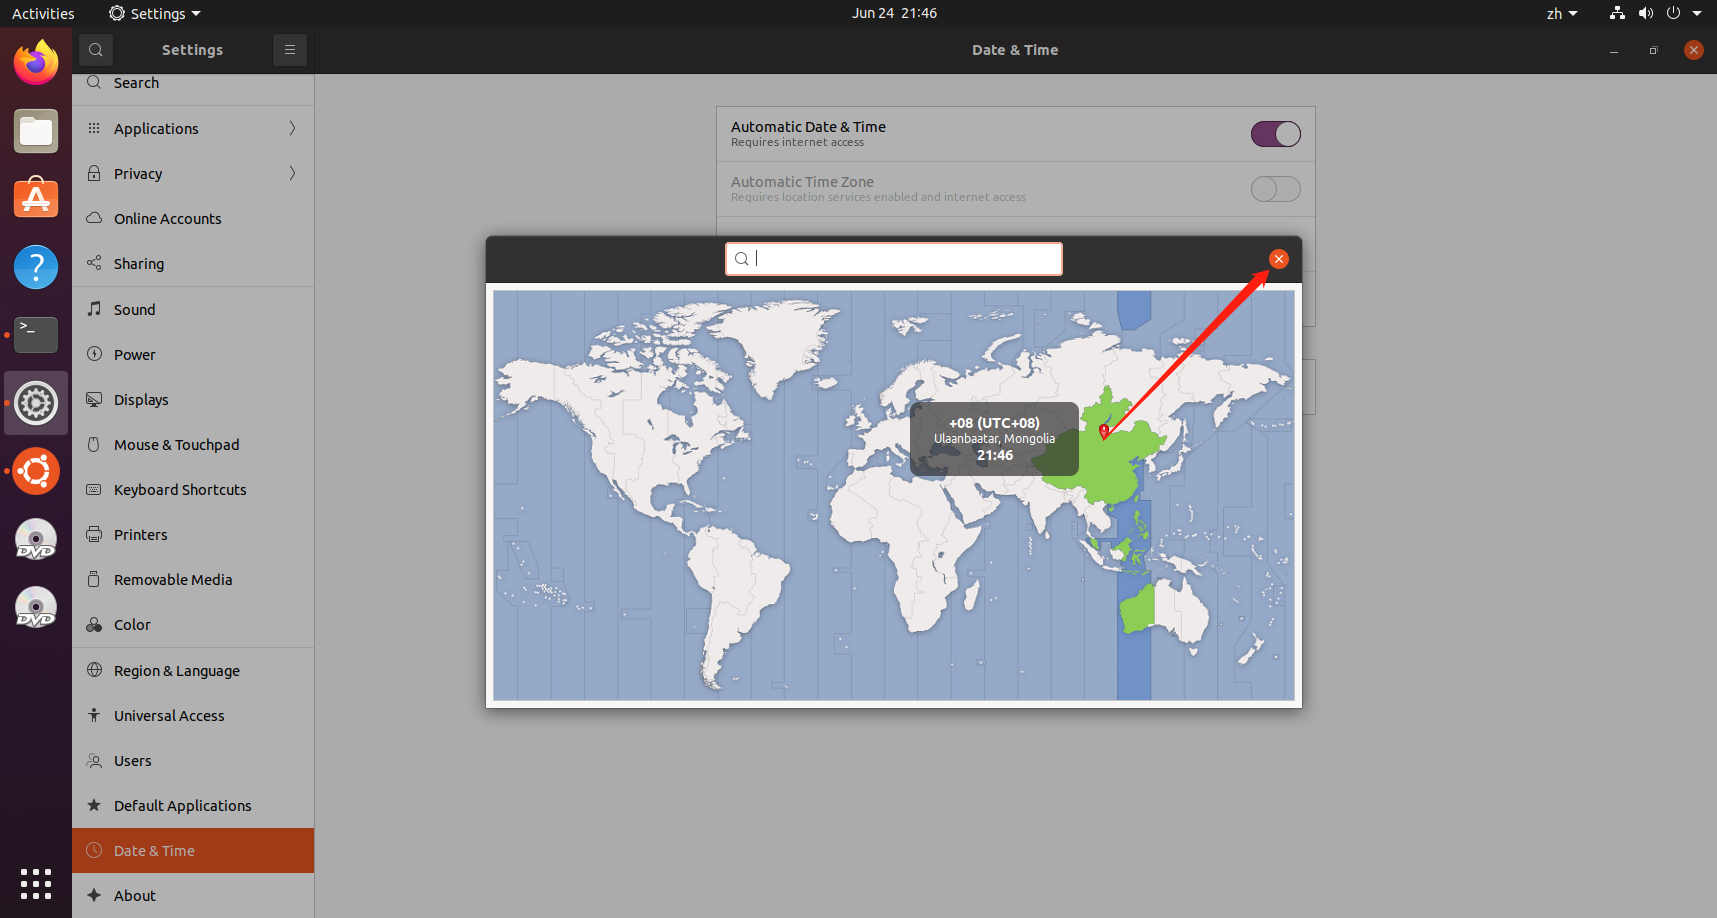The width and height of the screenshot is (1717, 918).
Task: Open Ubuntu Software from the dock
Action: [x=36, y=199]
